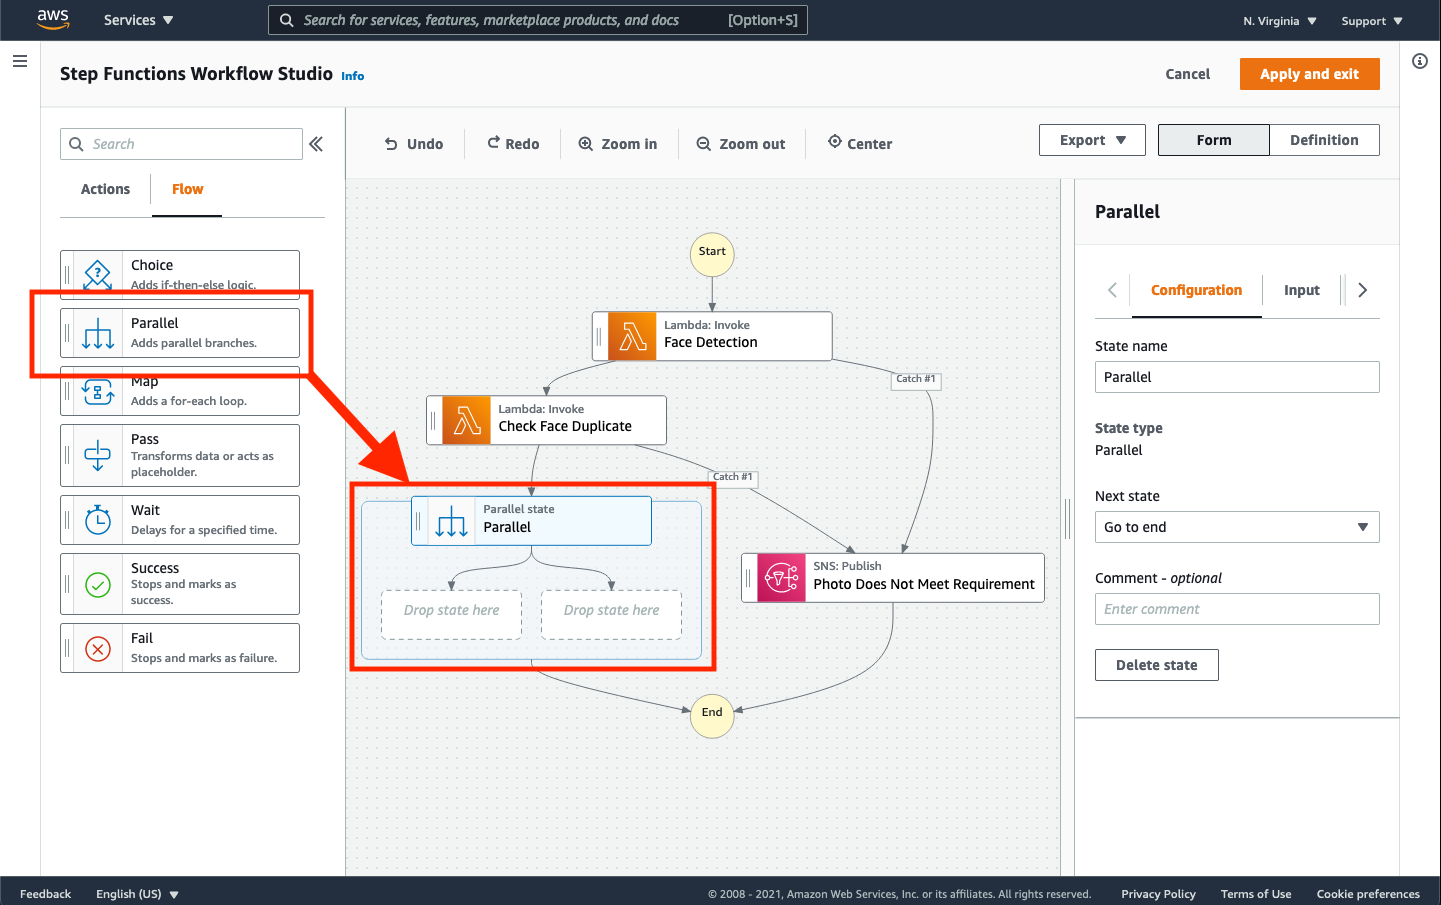This screenshot has height=905, width=1441.
Task: Switch to Definition view
Action: coord(1324,140)
